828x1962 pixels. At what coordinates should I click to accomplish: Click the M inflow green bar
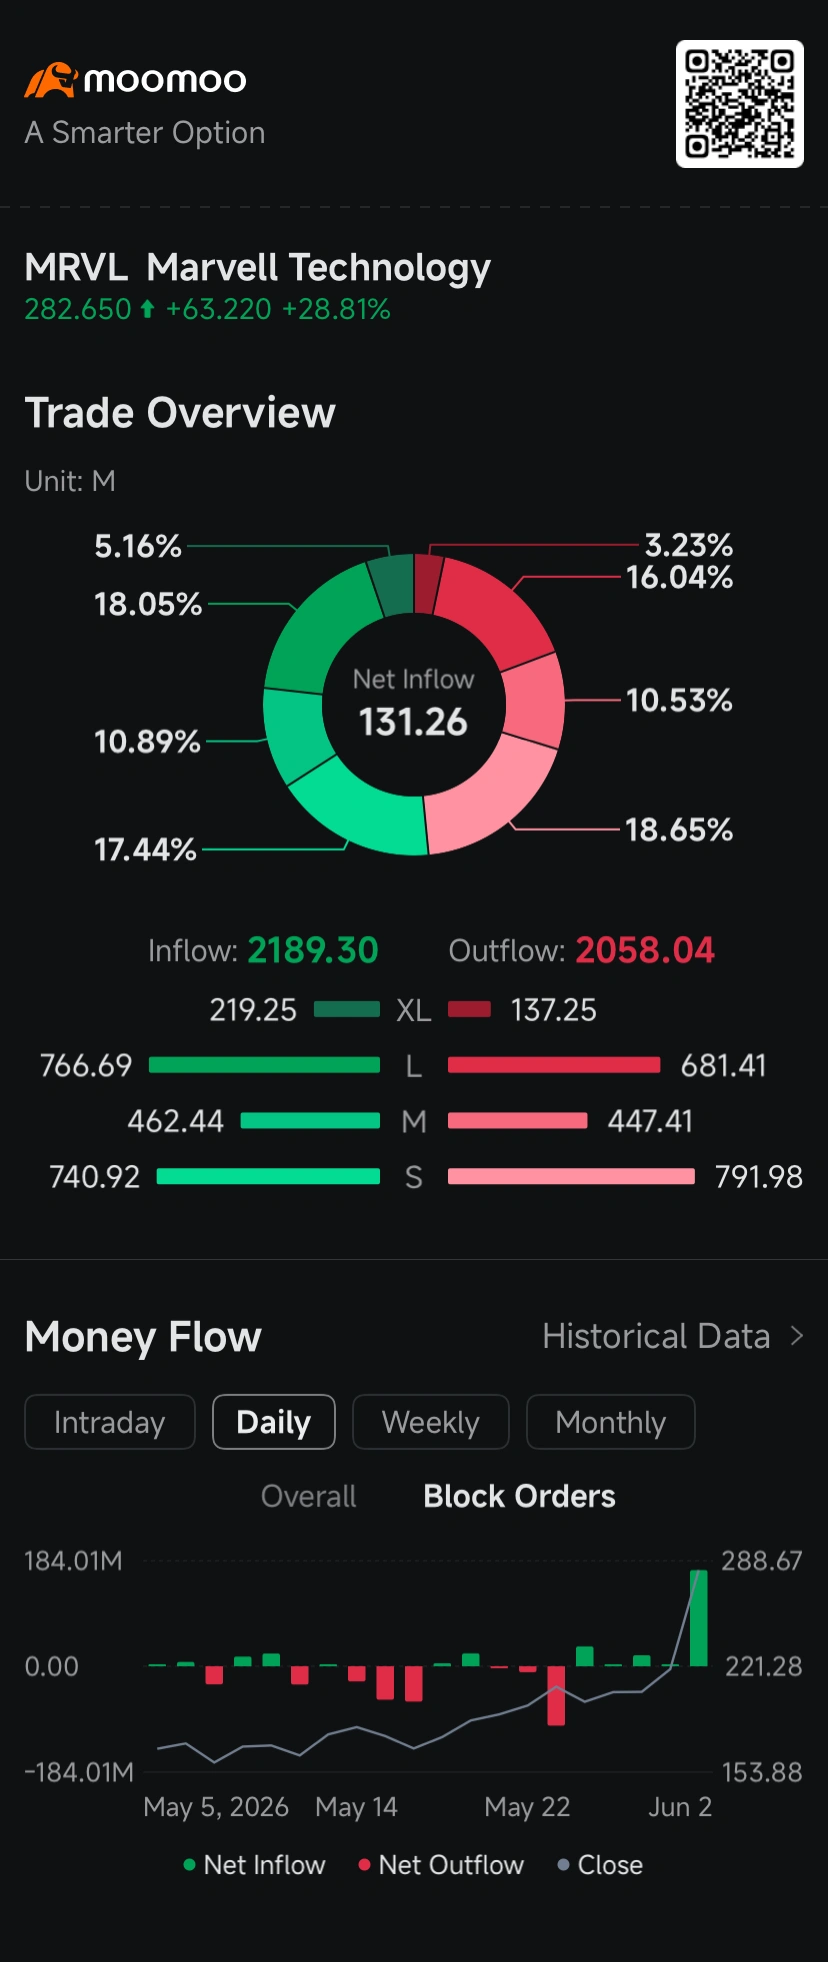point(311,1121)
